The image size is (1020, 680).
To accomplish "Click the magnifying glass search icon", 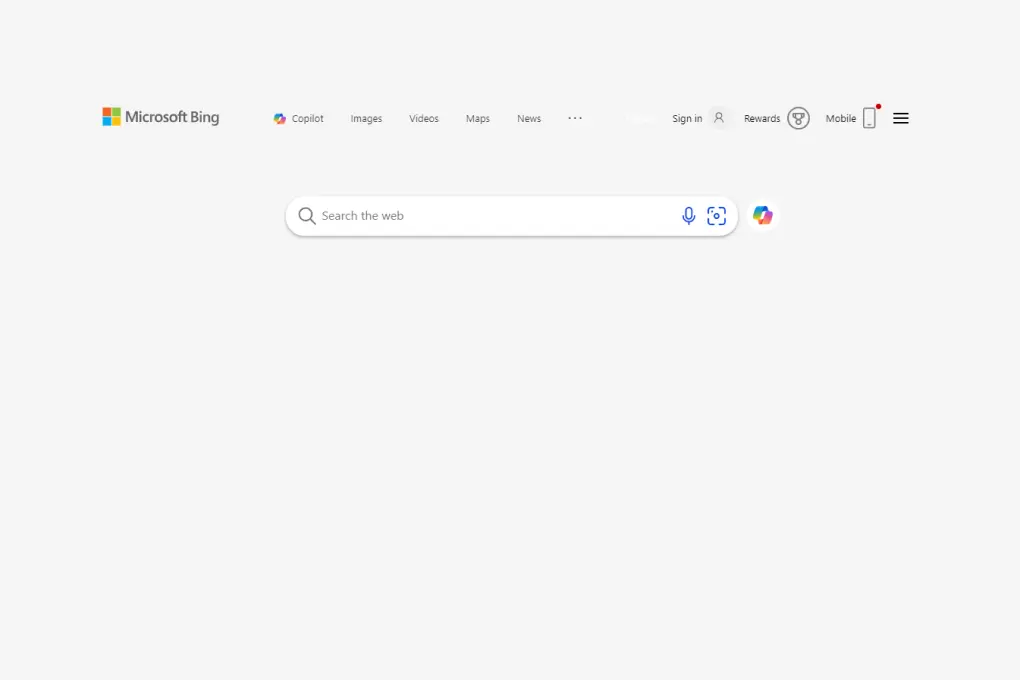I will tap(306, 215).
